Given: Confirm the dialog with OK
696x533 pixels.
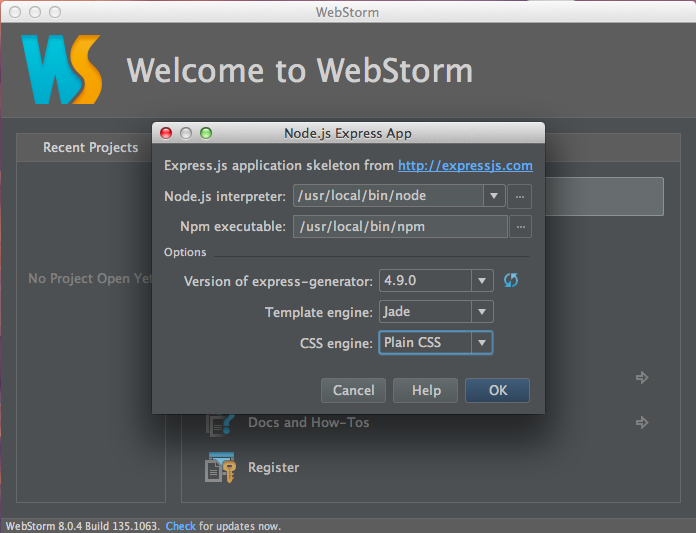Looking at the screenshot, I should (x=497, y=390).
